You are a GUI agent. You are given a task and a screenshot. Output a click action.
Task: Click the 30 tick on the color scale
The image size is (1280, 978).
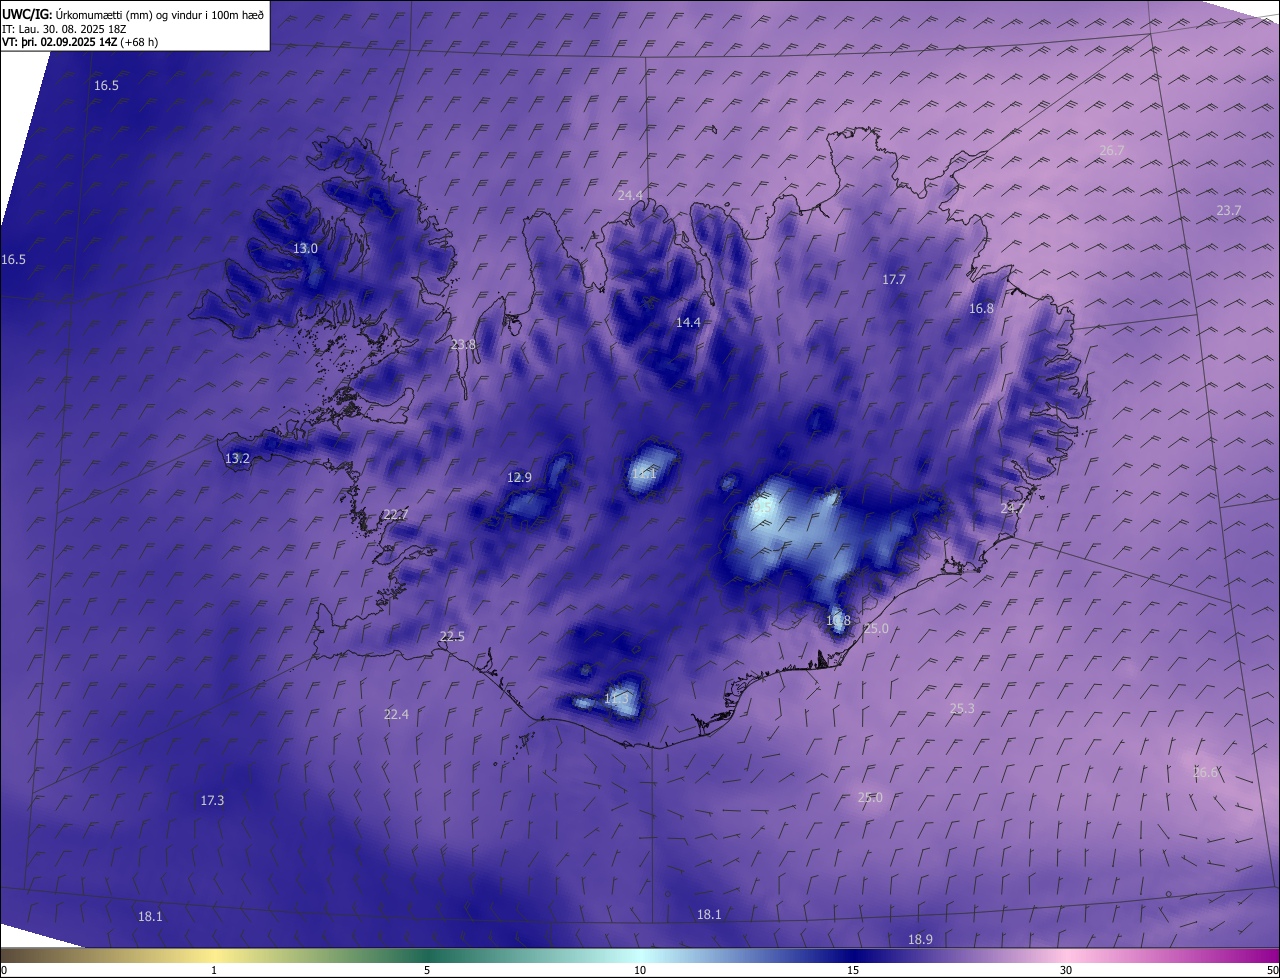1066,970
